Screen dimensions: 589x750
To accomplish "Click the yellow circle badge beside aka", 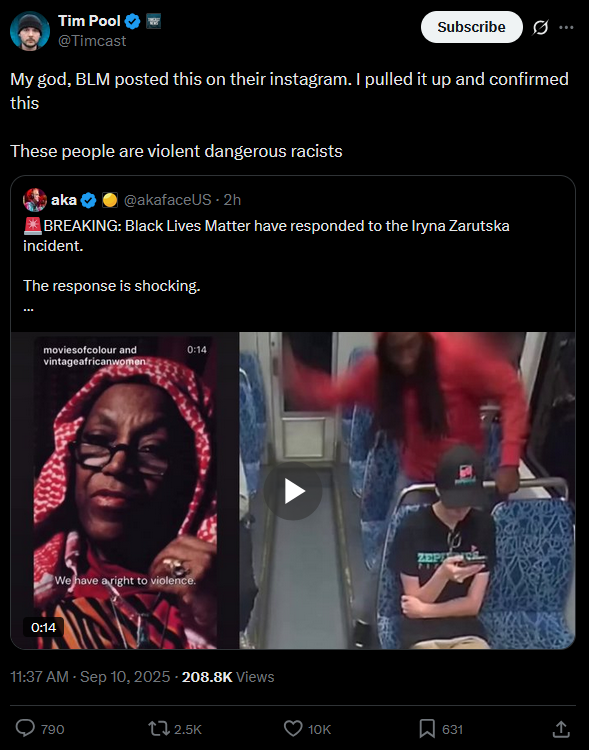I will [110, 200].
